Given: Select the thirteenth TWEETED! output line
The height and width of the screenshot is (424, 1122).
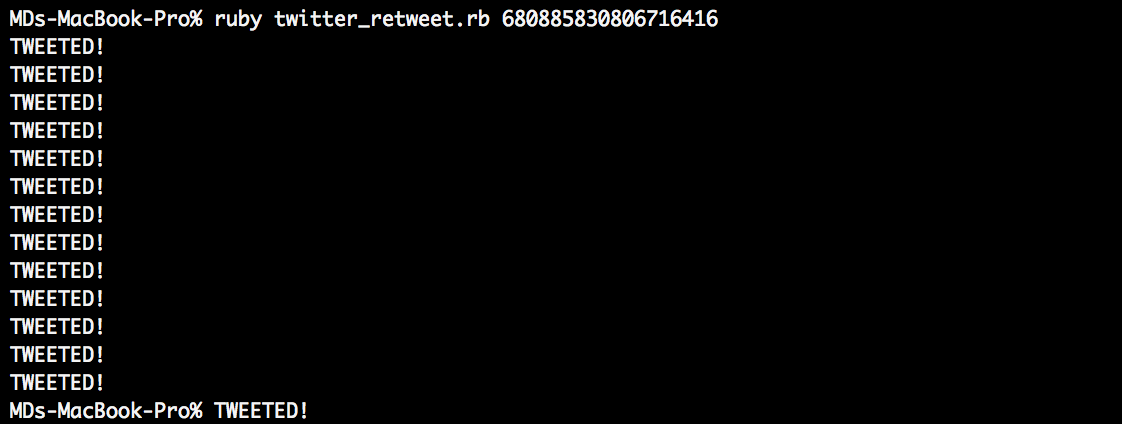Looking at the screenshot, I should coord(57,383).
